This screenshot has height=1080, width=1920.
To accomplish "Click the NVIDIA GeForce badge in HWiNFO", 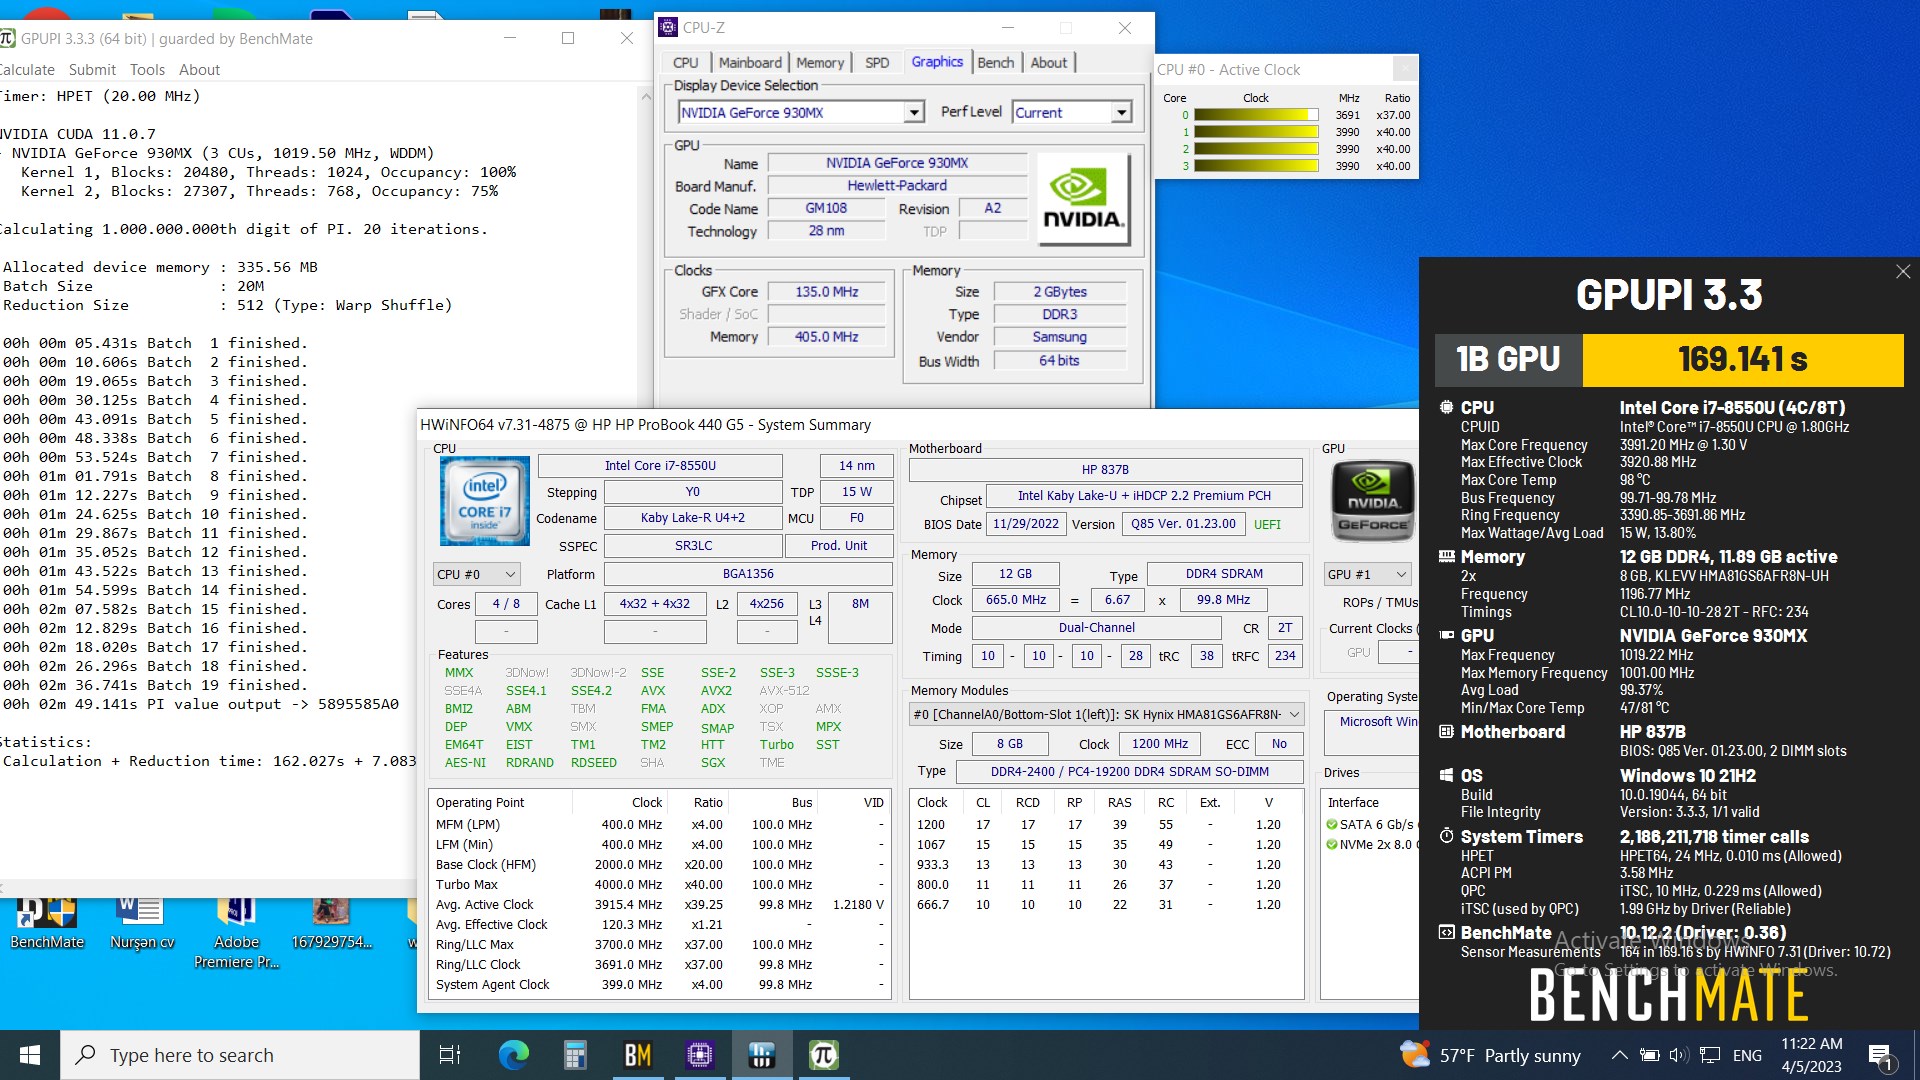I will [x=1373, y=501].
